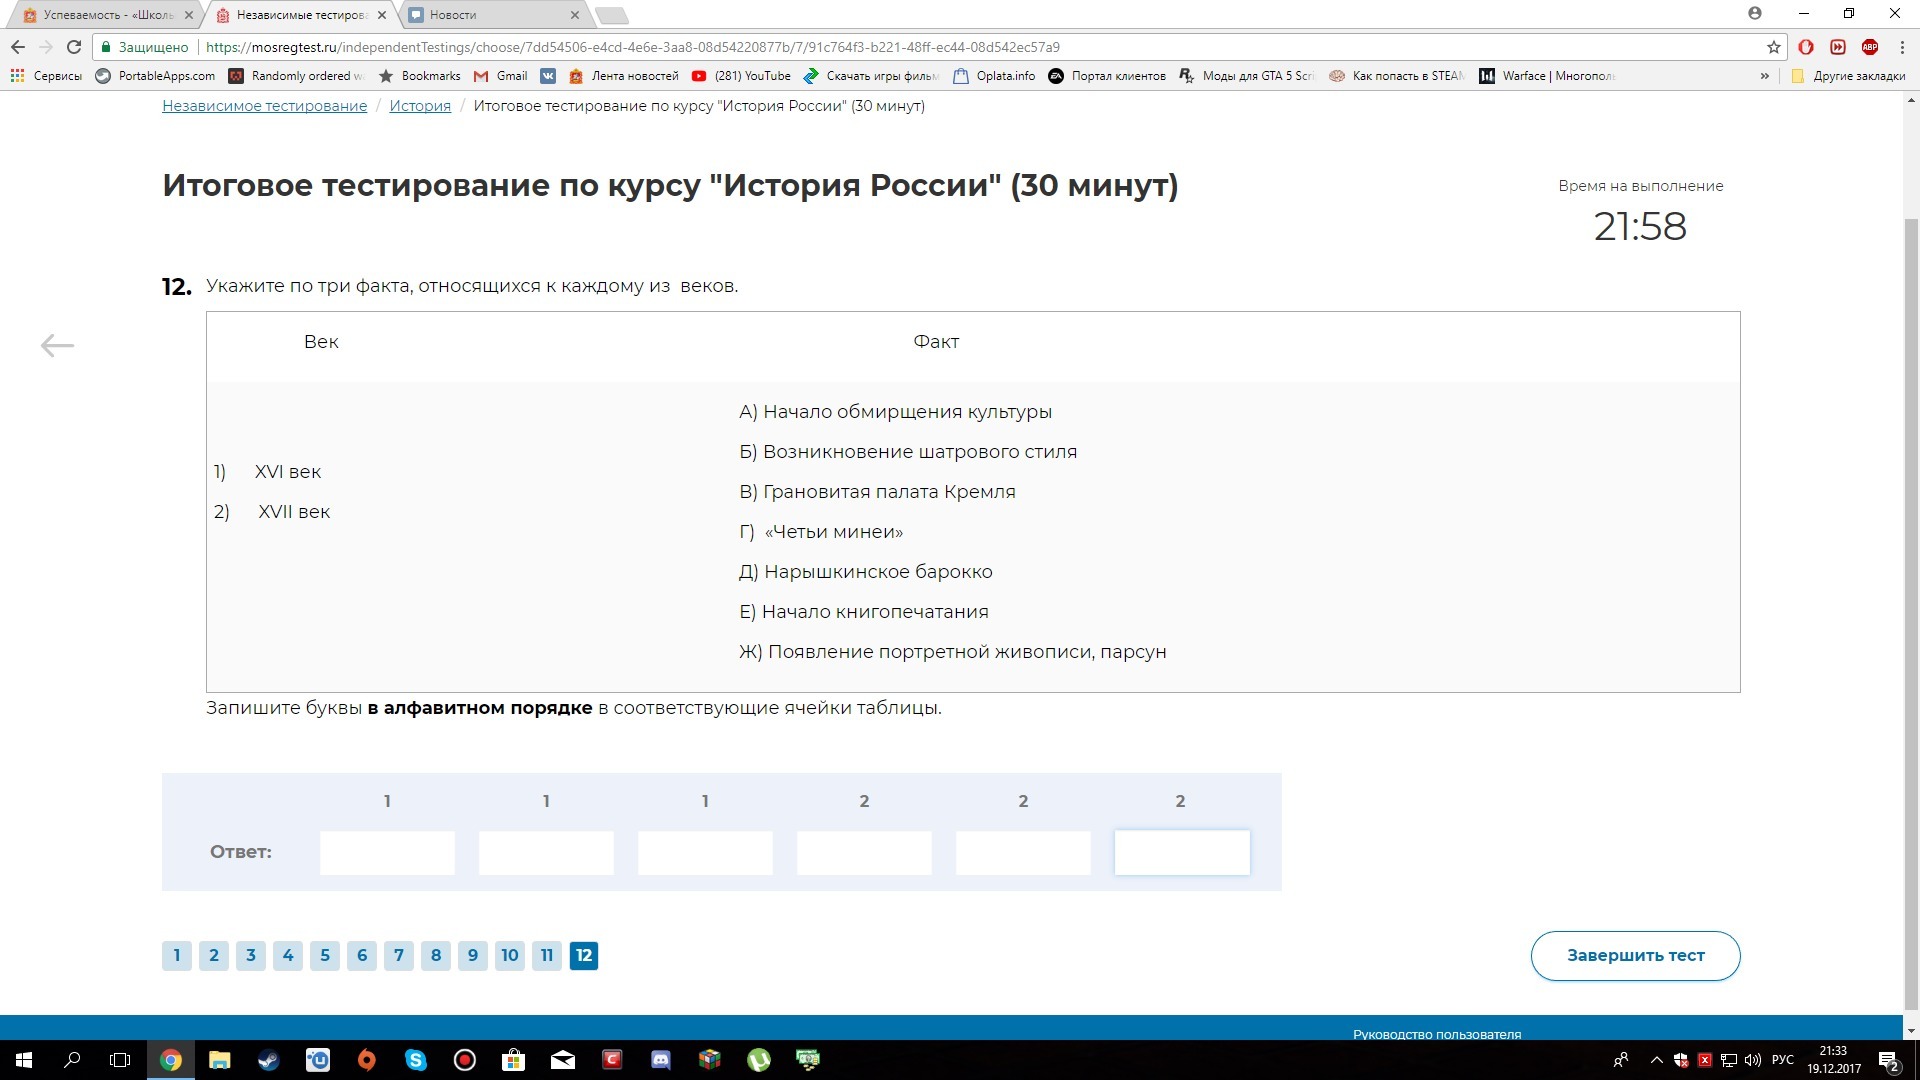Open the Opera extension icon
The width and height of the screenshot is (1920, 1080).
point(1806,47)
